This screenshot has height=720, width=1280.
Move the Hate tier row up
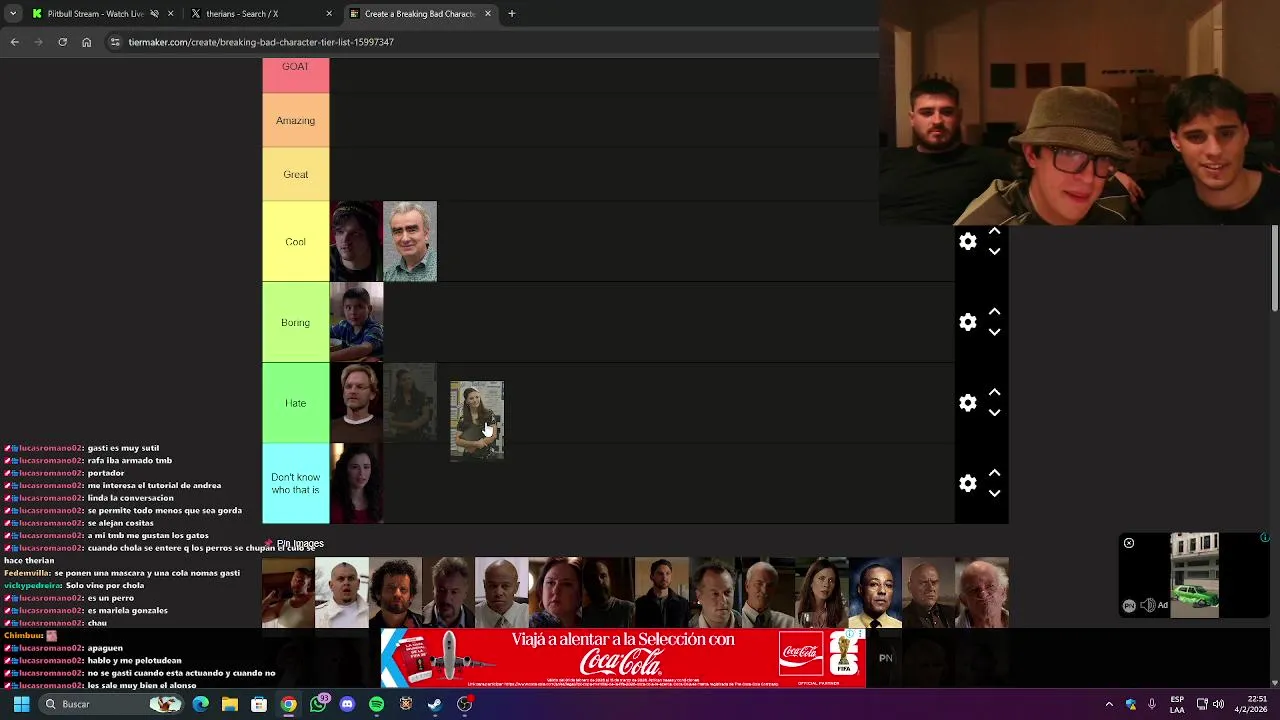click(994, 392)
